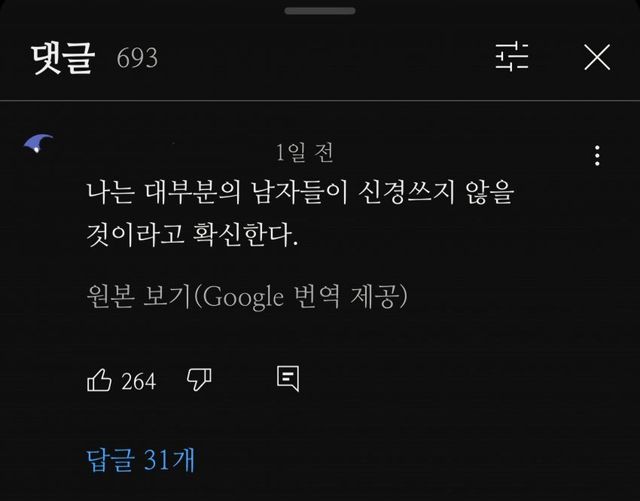
Task: Tap the 693 comment count
Action: 137,58
